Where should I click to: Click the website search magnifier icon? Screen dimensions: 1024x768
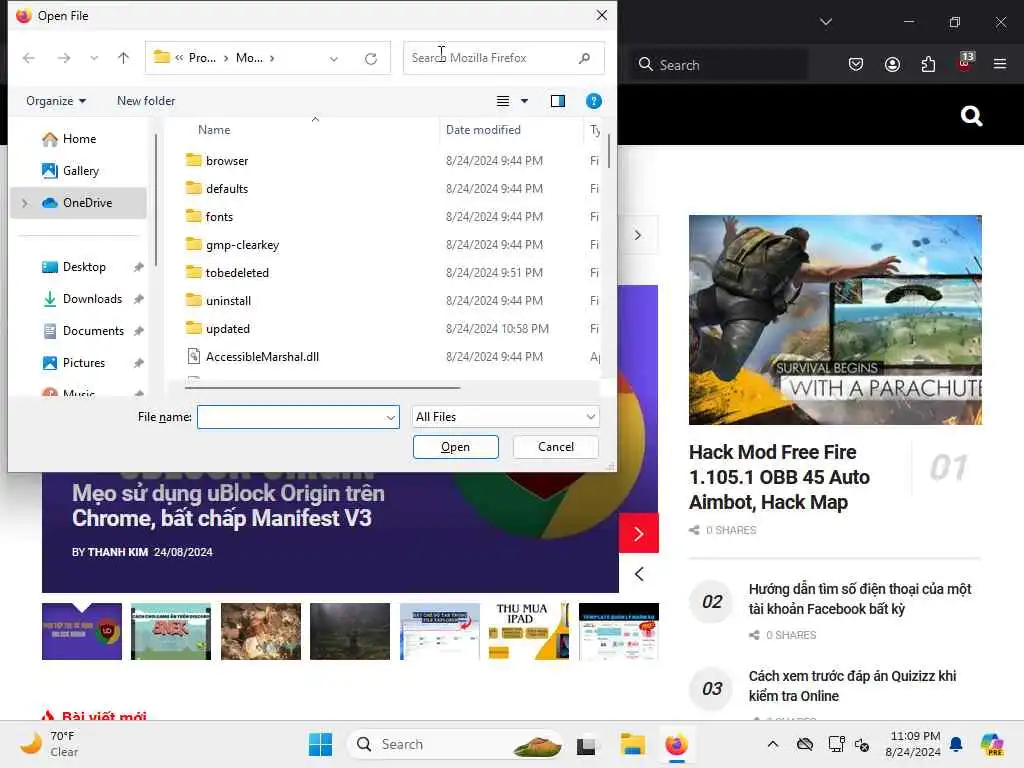tap(971, 116)
